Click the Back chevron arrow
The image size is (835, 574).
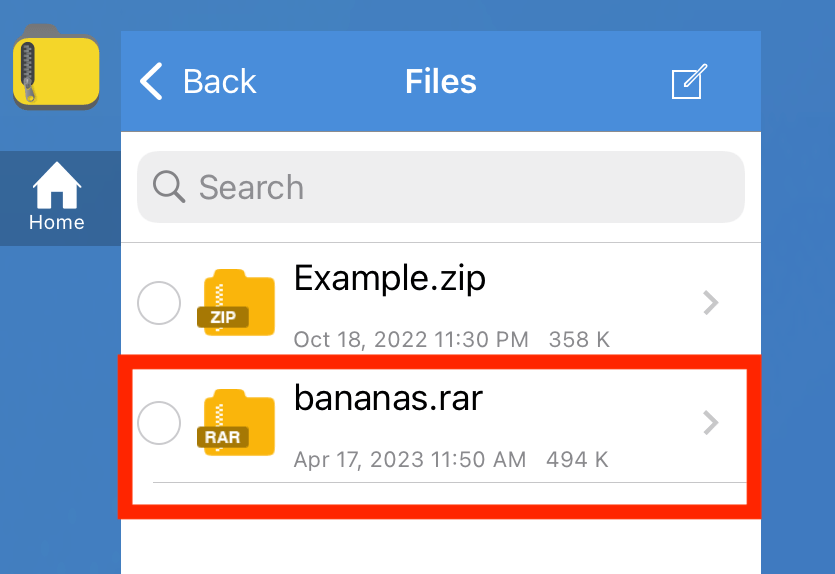tap(152, 81)
